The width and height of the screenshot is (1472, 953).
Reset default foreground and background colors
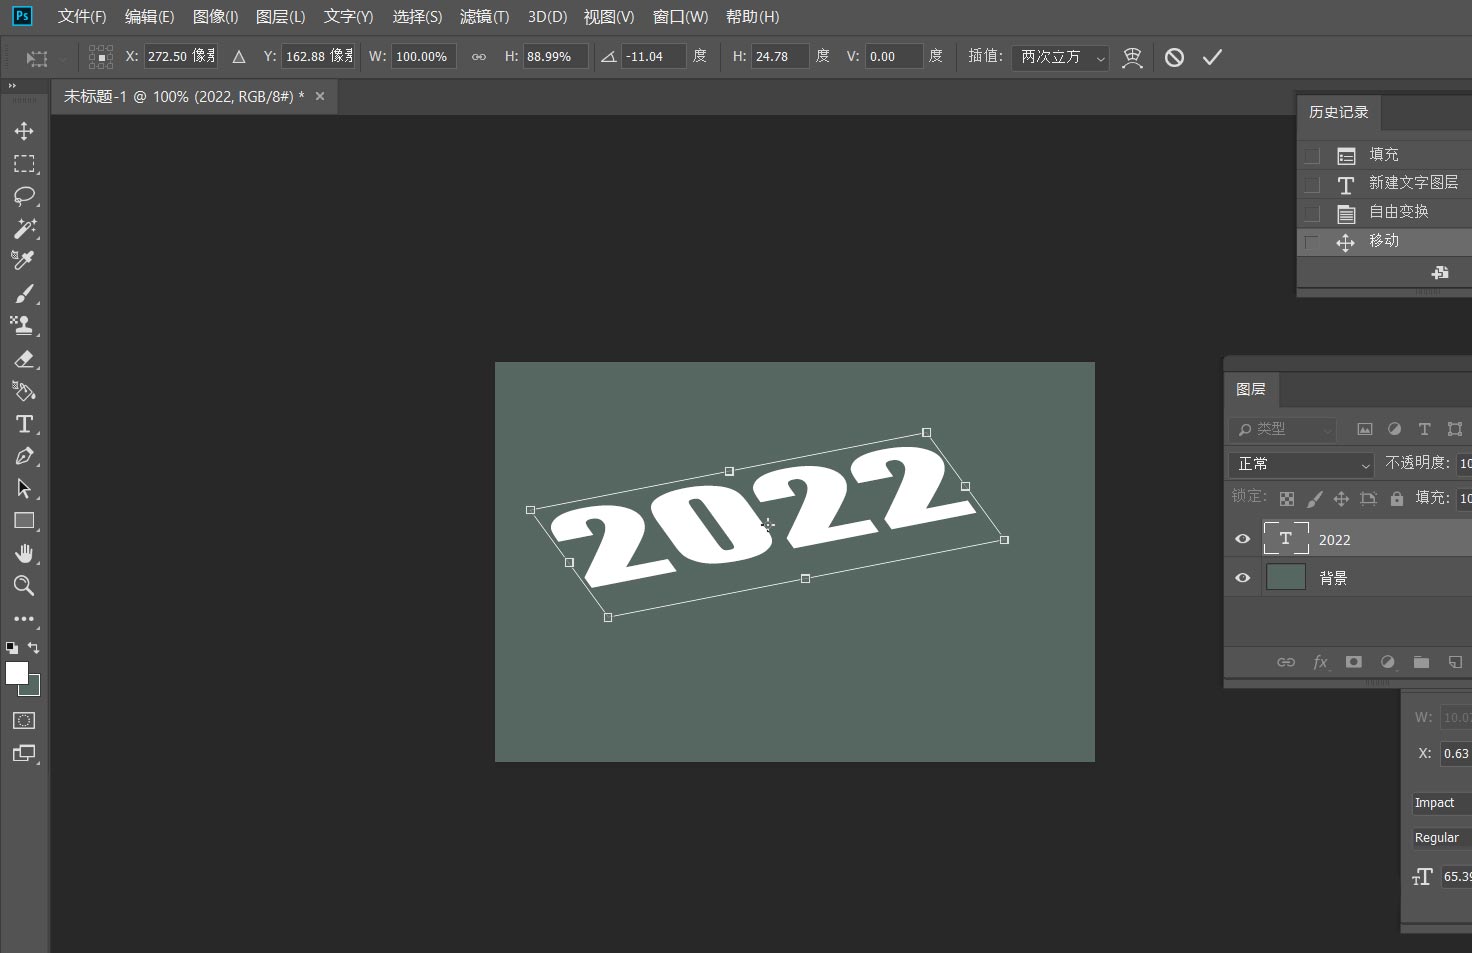pyautogui.click(x=12, y=648)
